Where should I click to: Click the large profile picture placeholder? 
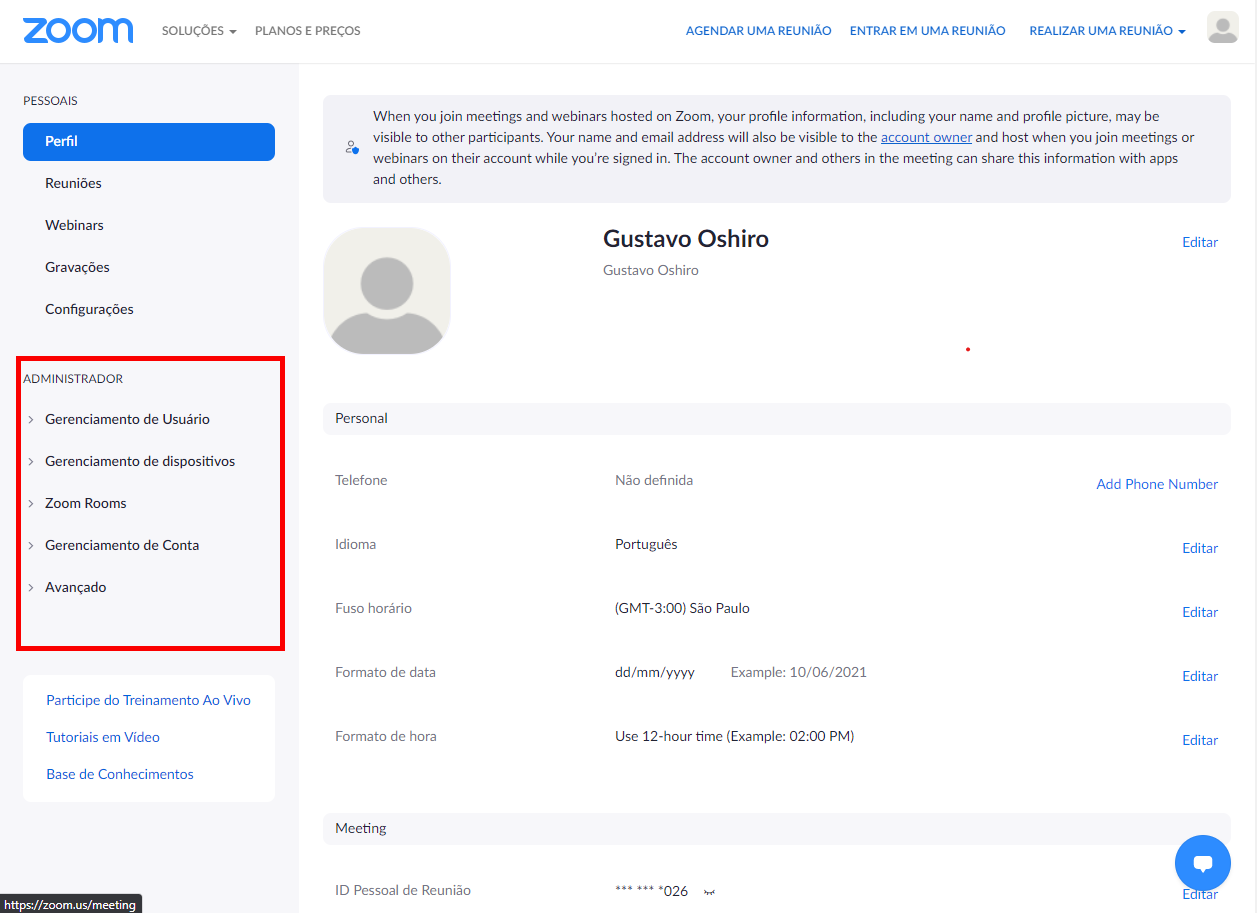click(387, 291)
